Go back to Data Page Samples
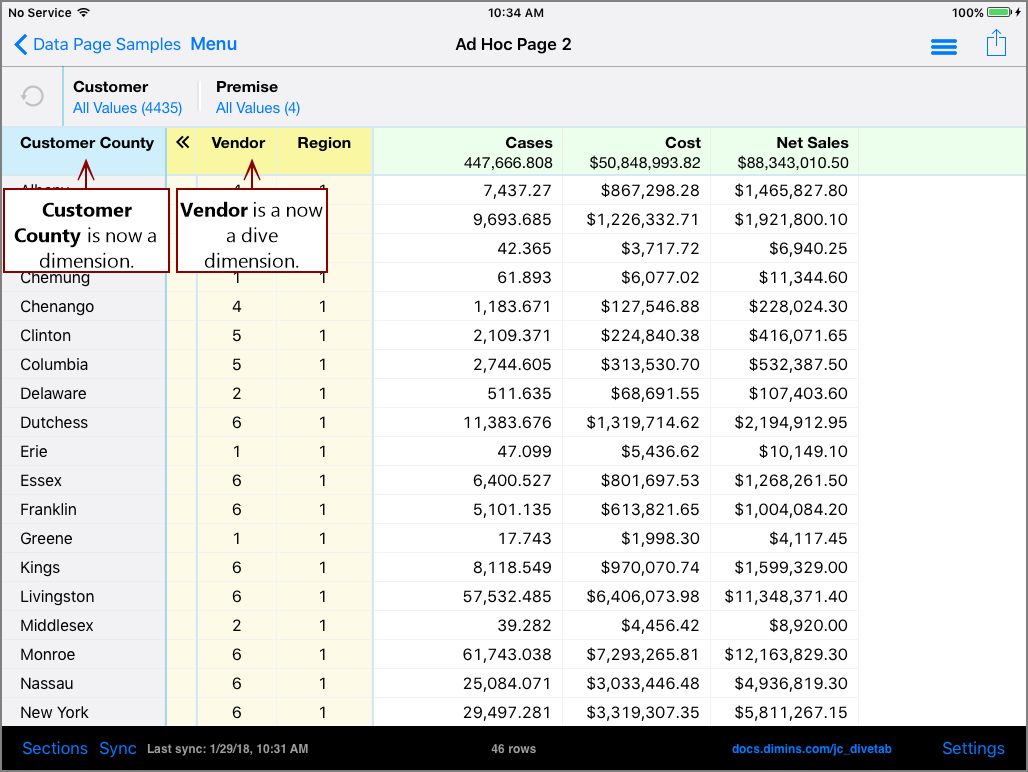This screenshot has width=1028, height=772. 98,44
